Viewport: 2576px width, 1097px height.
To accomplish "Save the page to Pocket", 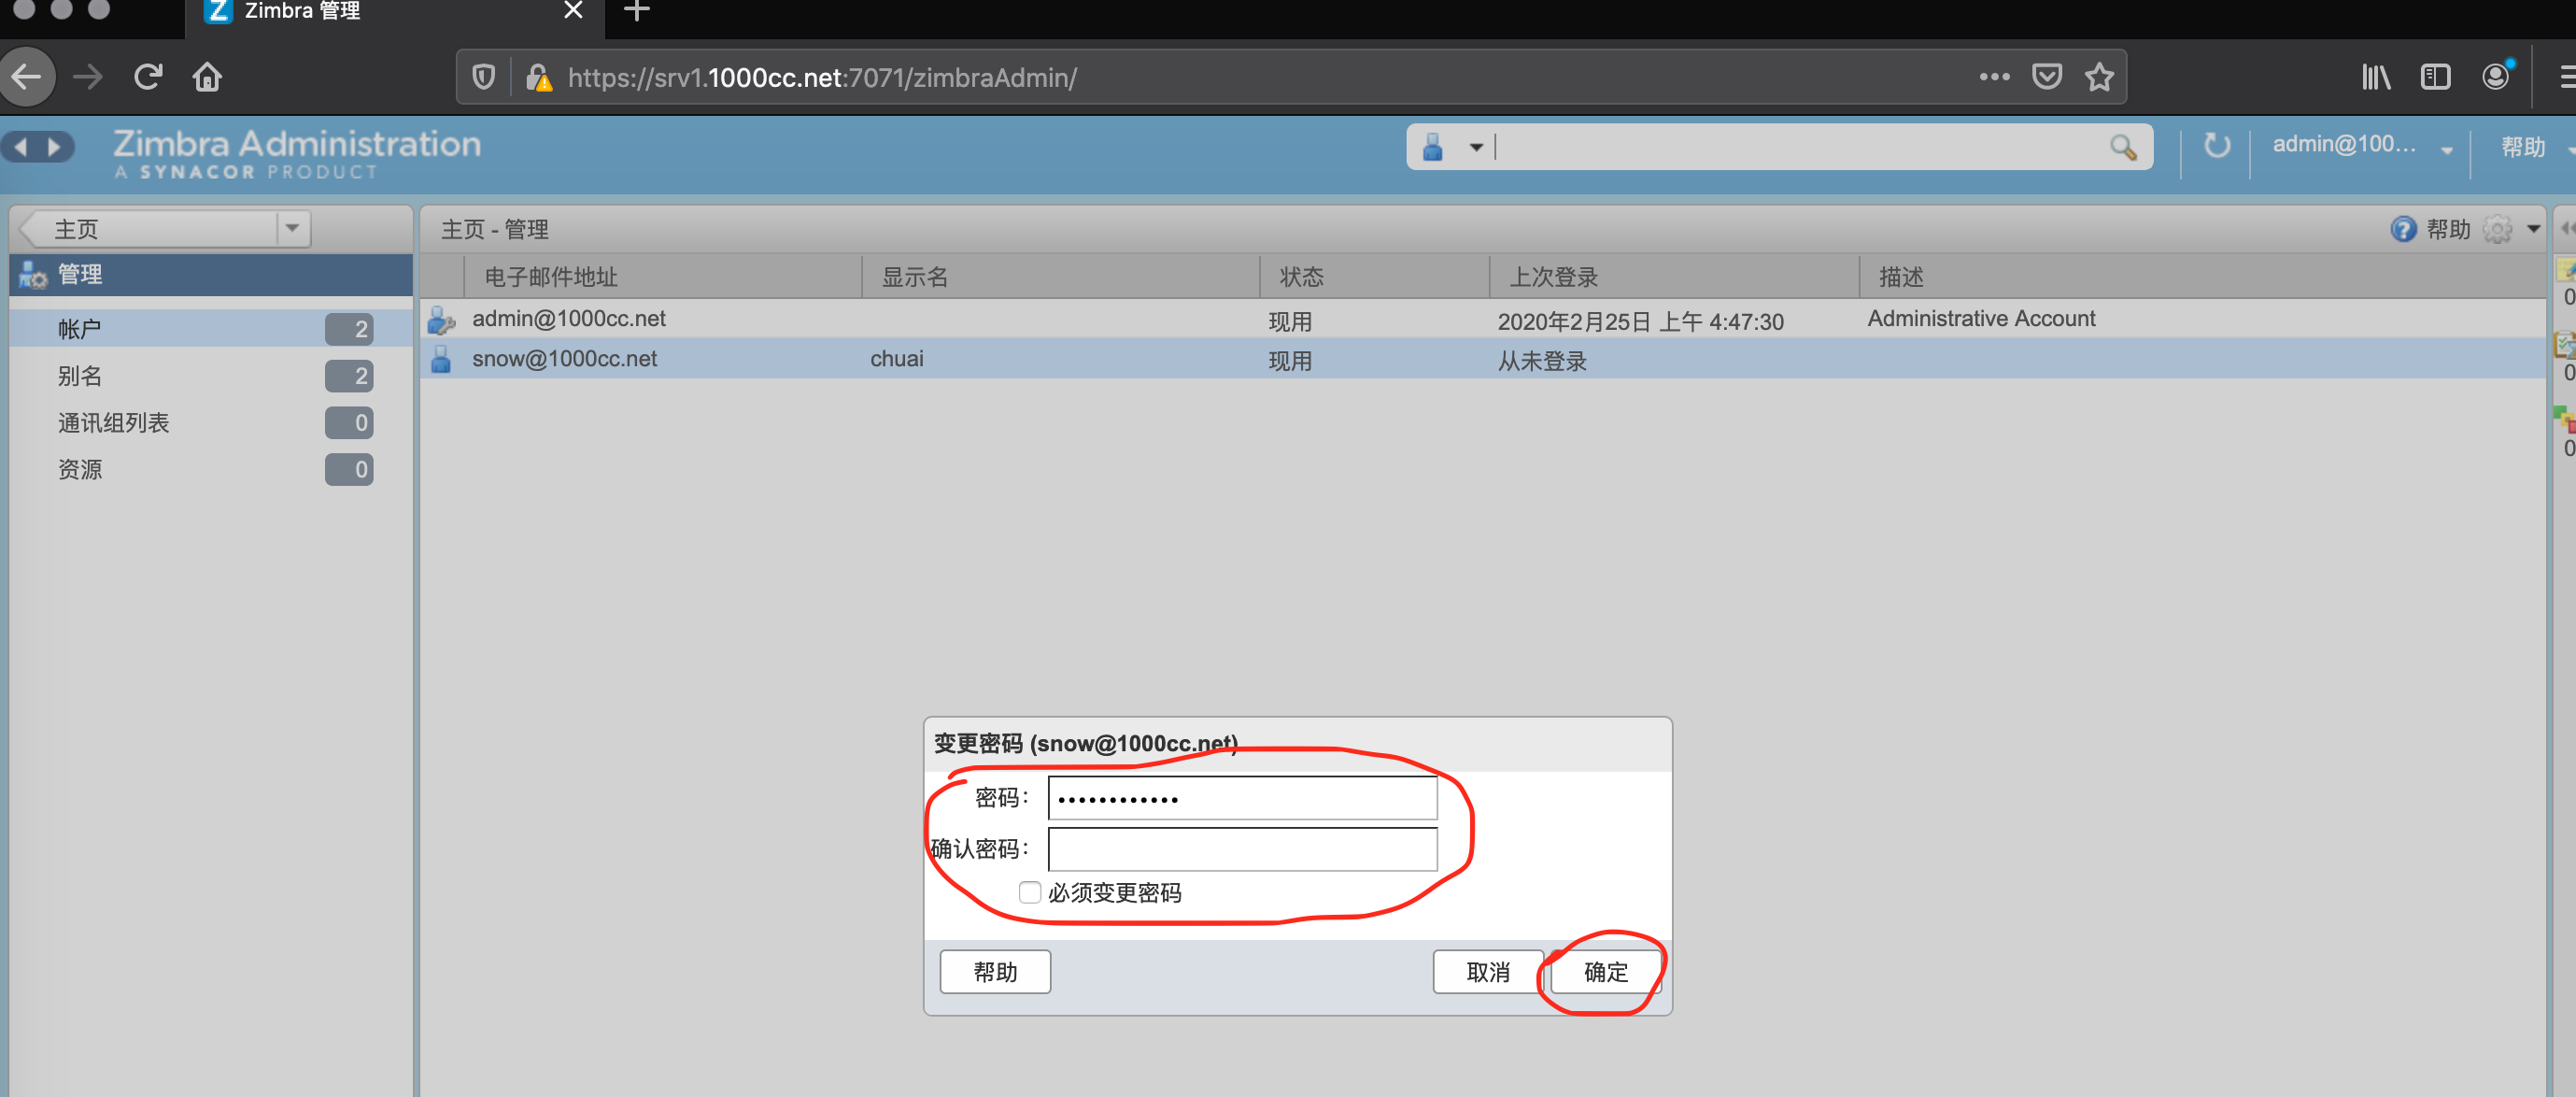I will click(x=2047, y=77).
